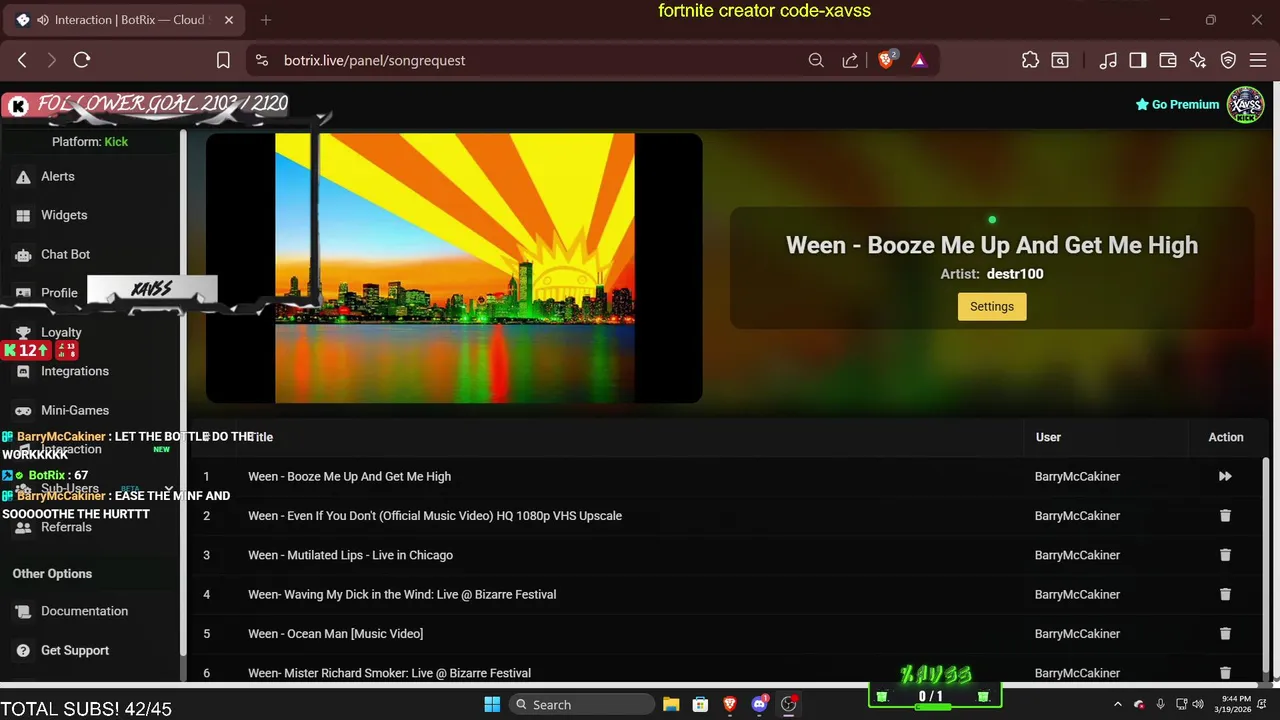Select Profile in the sidebar

coord(59,293)
